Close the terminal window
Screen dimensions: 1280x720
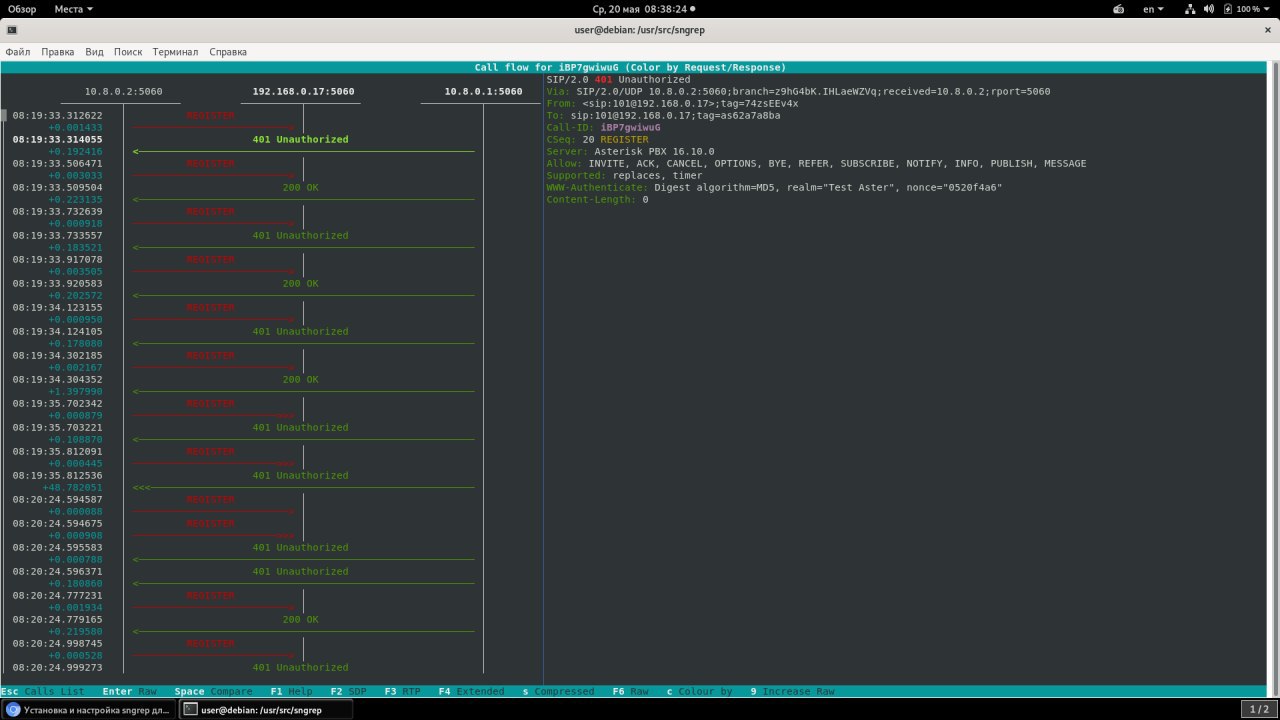point(1267,30)
